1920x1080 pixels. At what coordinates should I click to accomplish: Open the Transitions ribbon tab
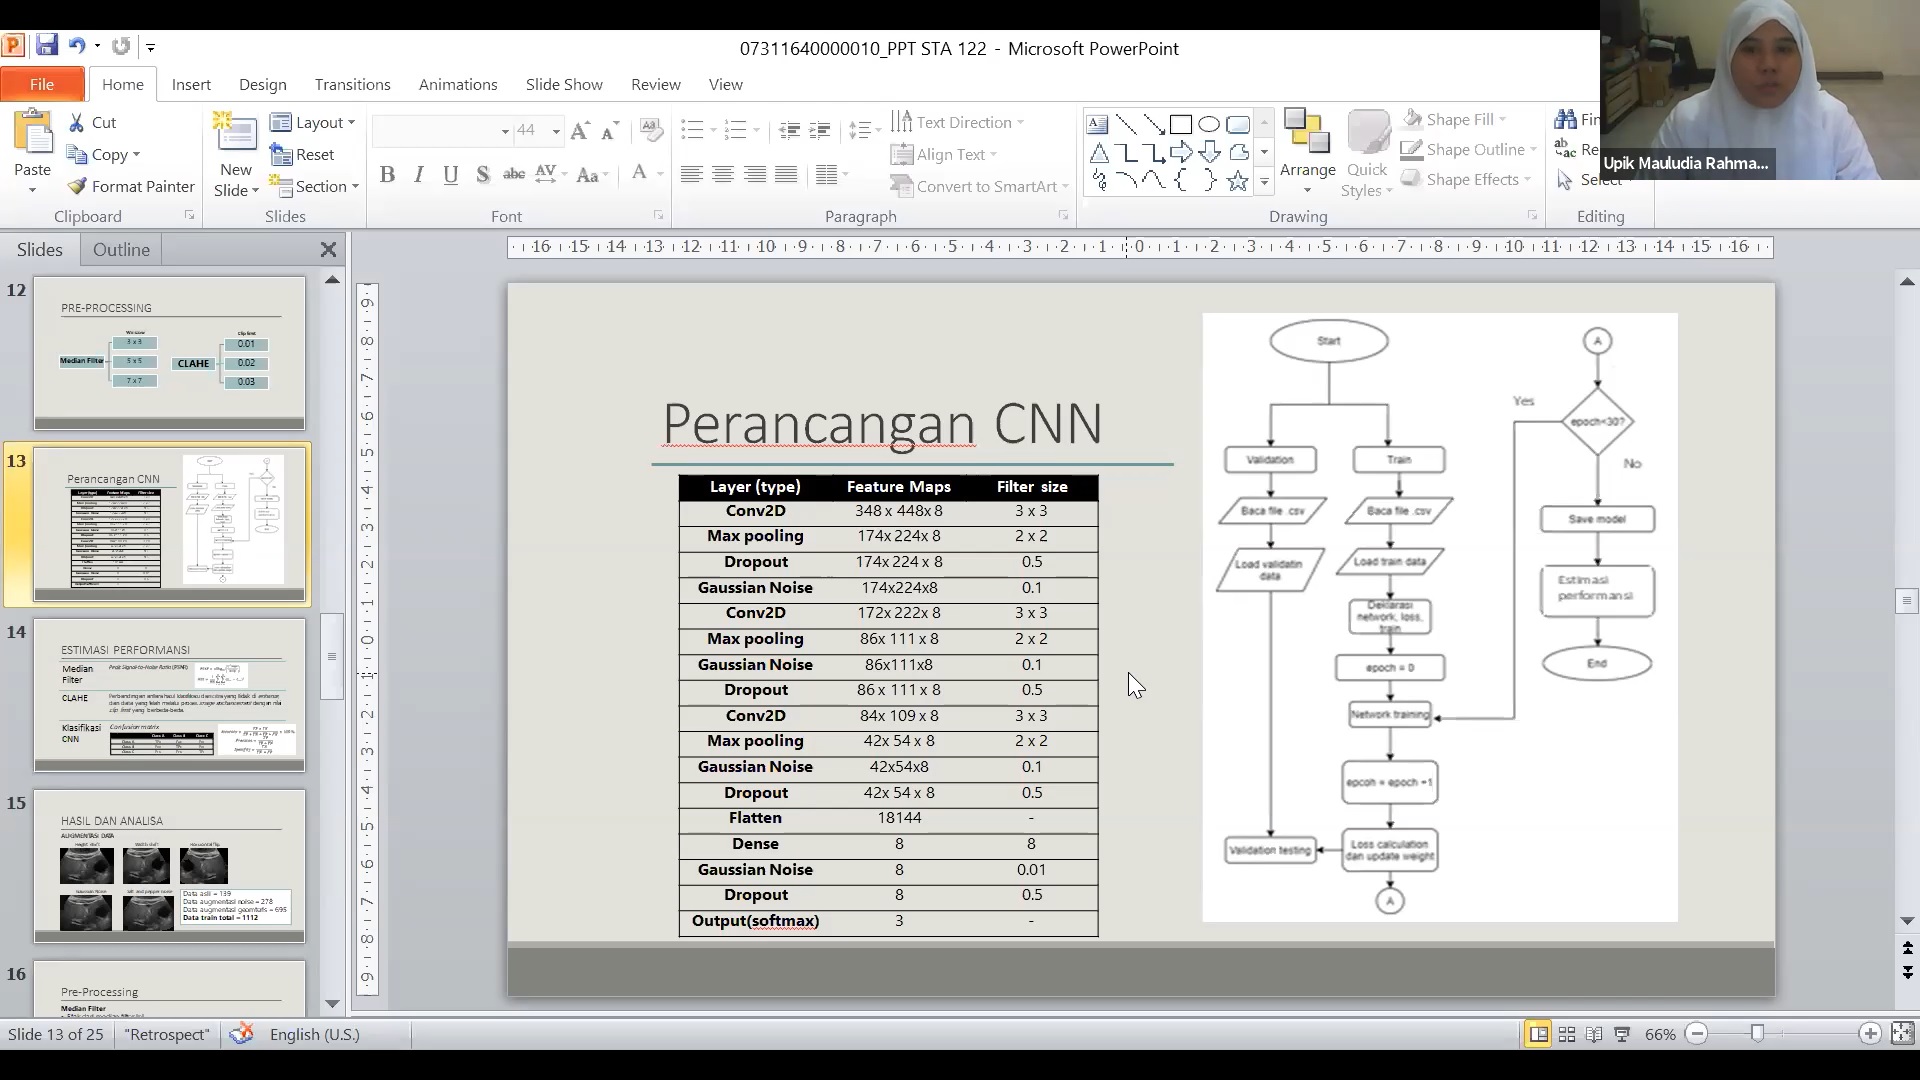[352, 84]
